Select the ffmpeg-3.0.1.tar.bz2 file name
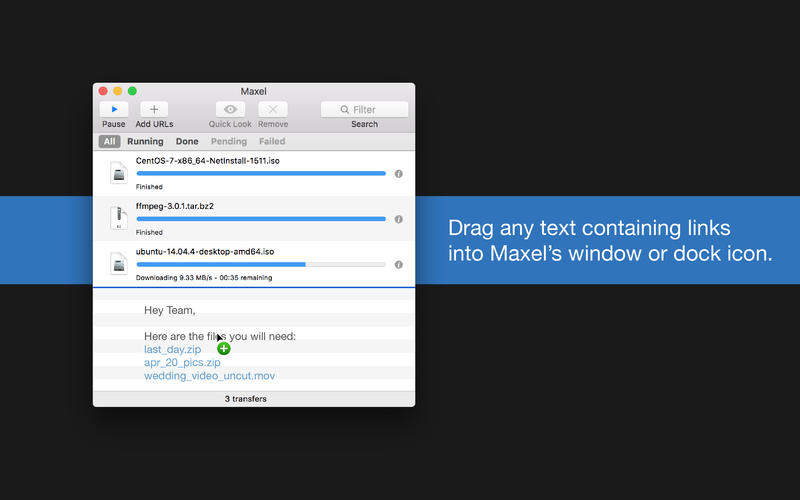800x500 pixels. [174, 206]
